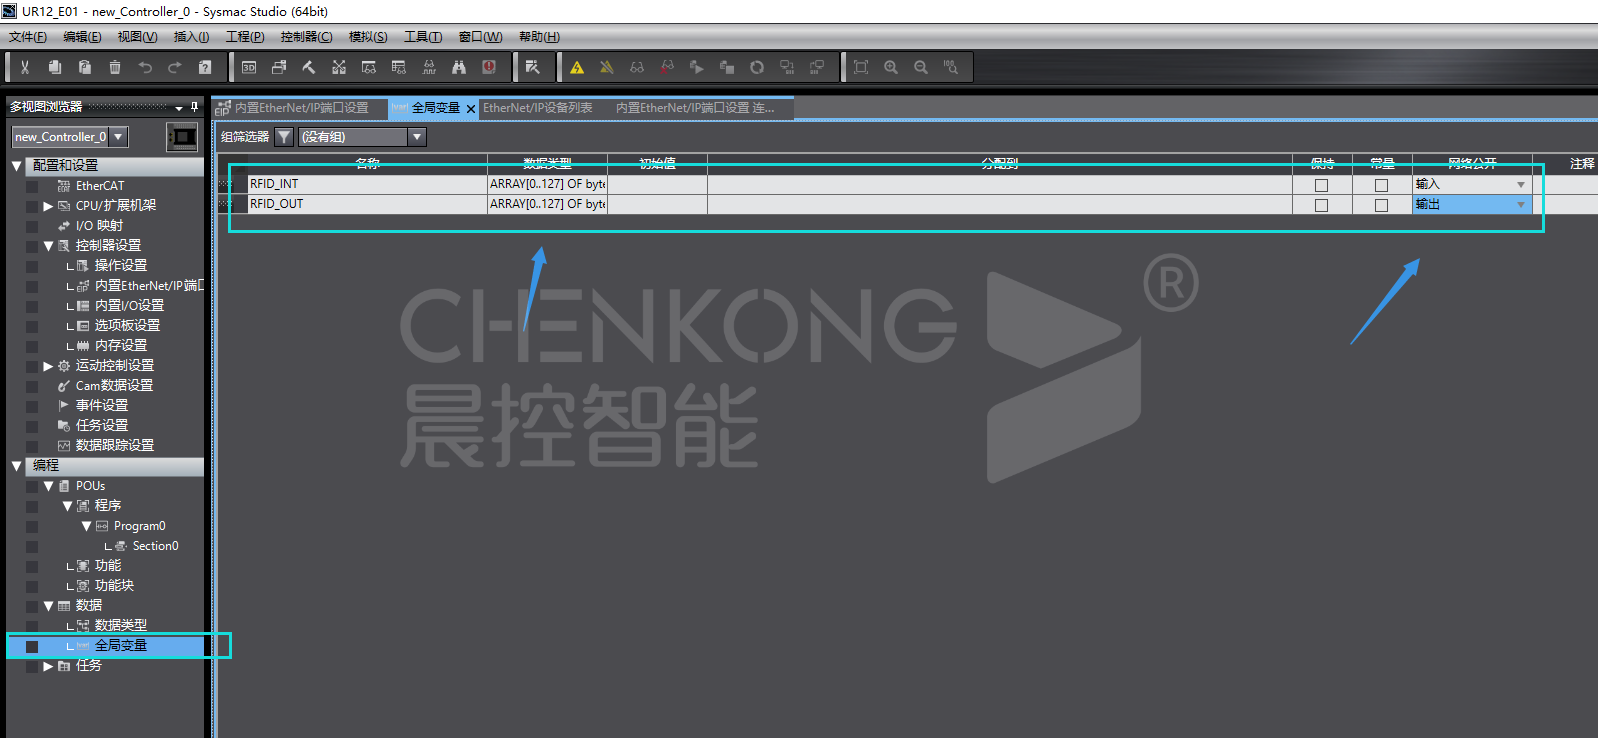Select 任务设置 in the configuration tree
1598x738 pixels.
102,425
